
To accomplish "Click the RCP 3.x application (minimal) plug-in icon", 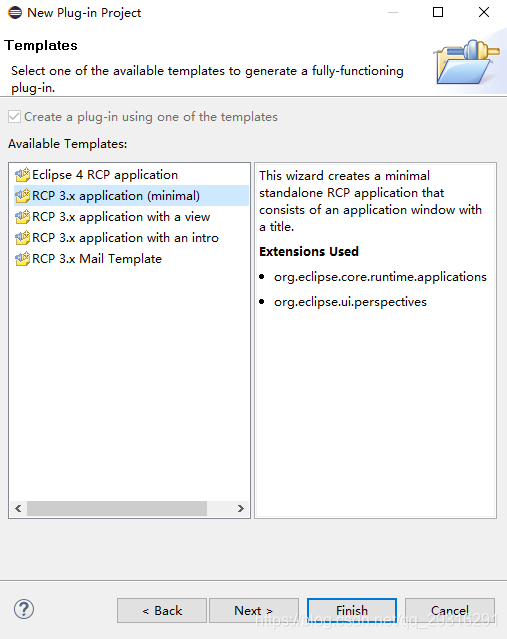I will click(x=22, y=196).
